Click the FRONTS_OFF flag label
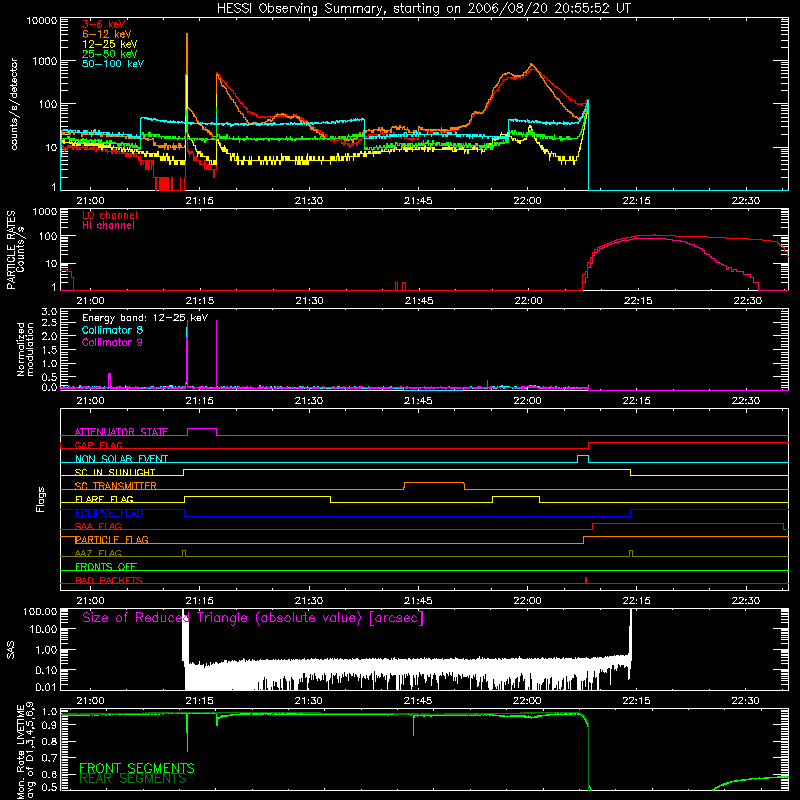The image size is (800, 800). (106, 566)
